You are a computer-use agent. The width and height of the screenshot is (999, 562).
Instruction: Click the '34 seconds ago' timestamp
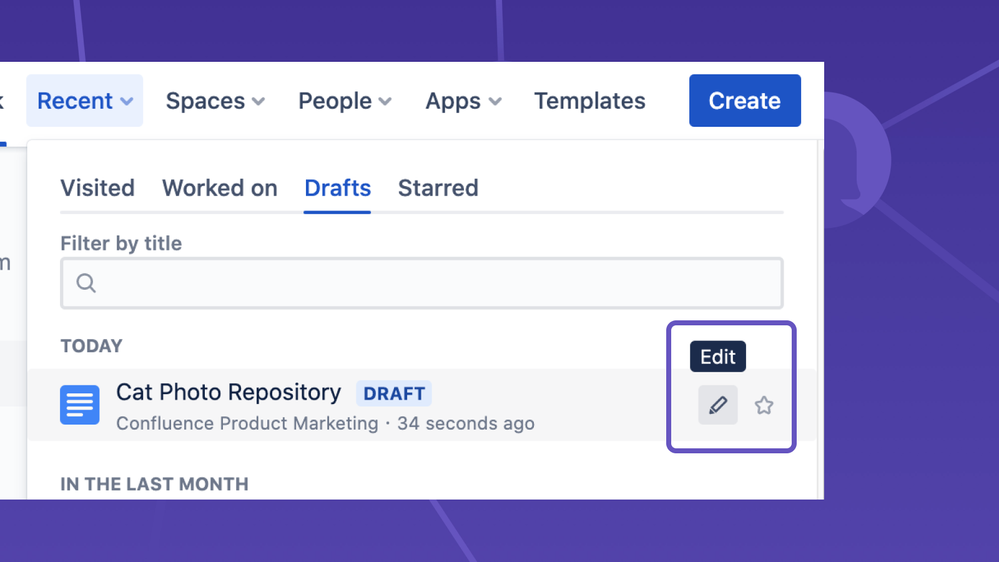(466, 424)
